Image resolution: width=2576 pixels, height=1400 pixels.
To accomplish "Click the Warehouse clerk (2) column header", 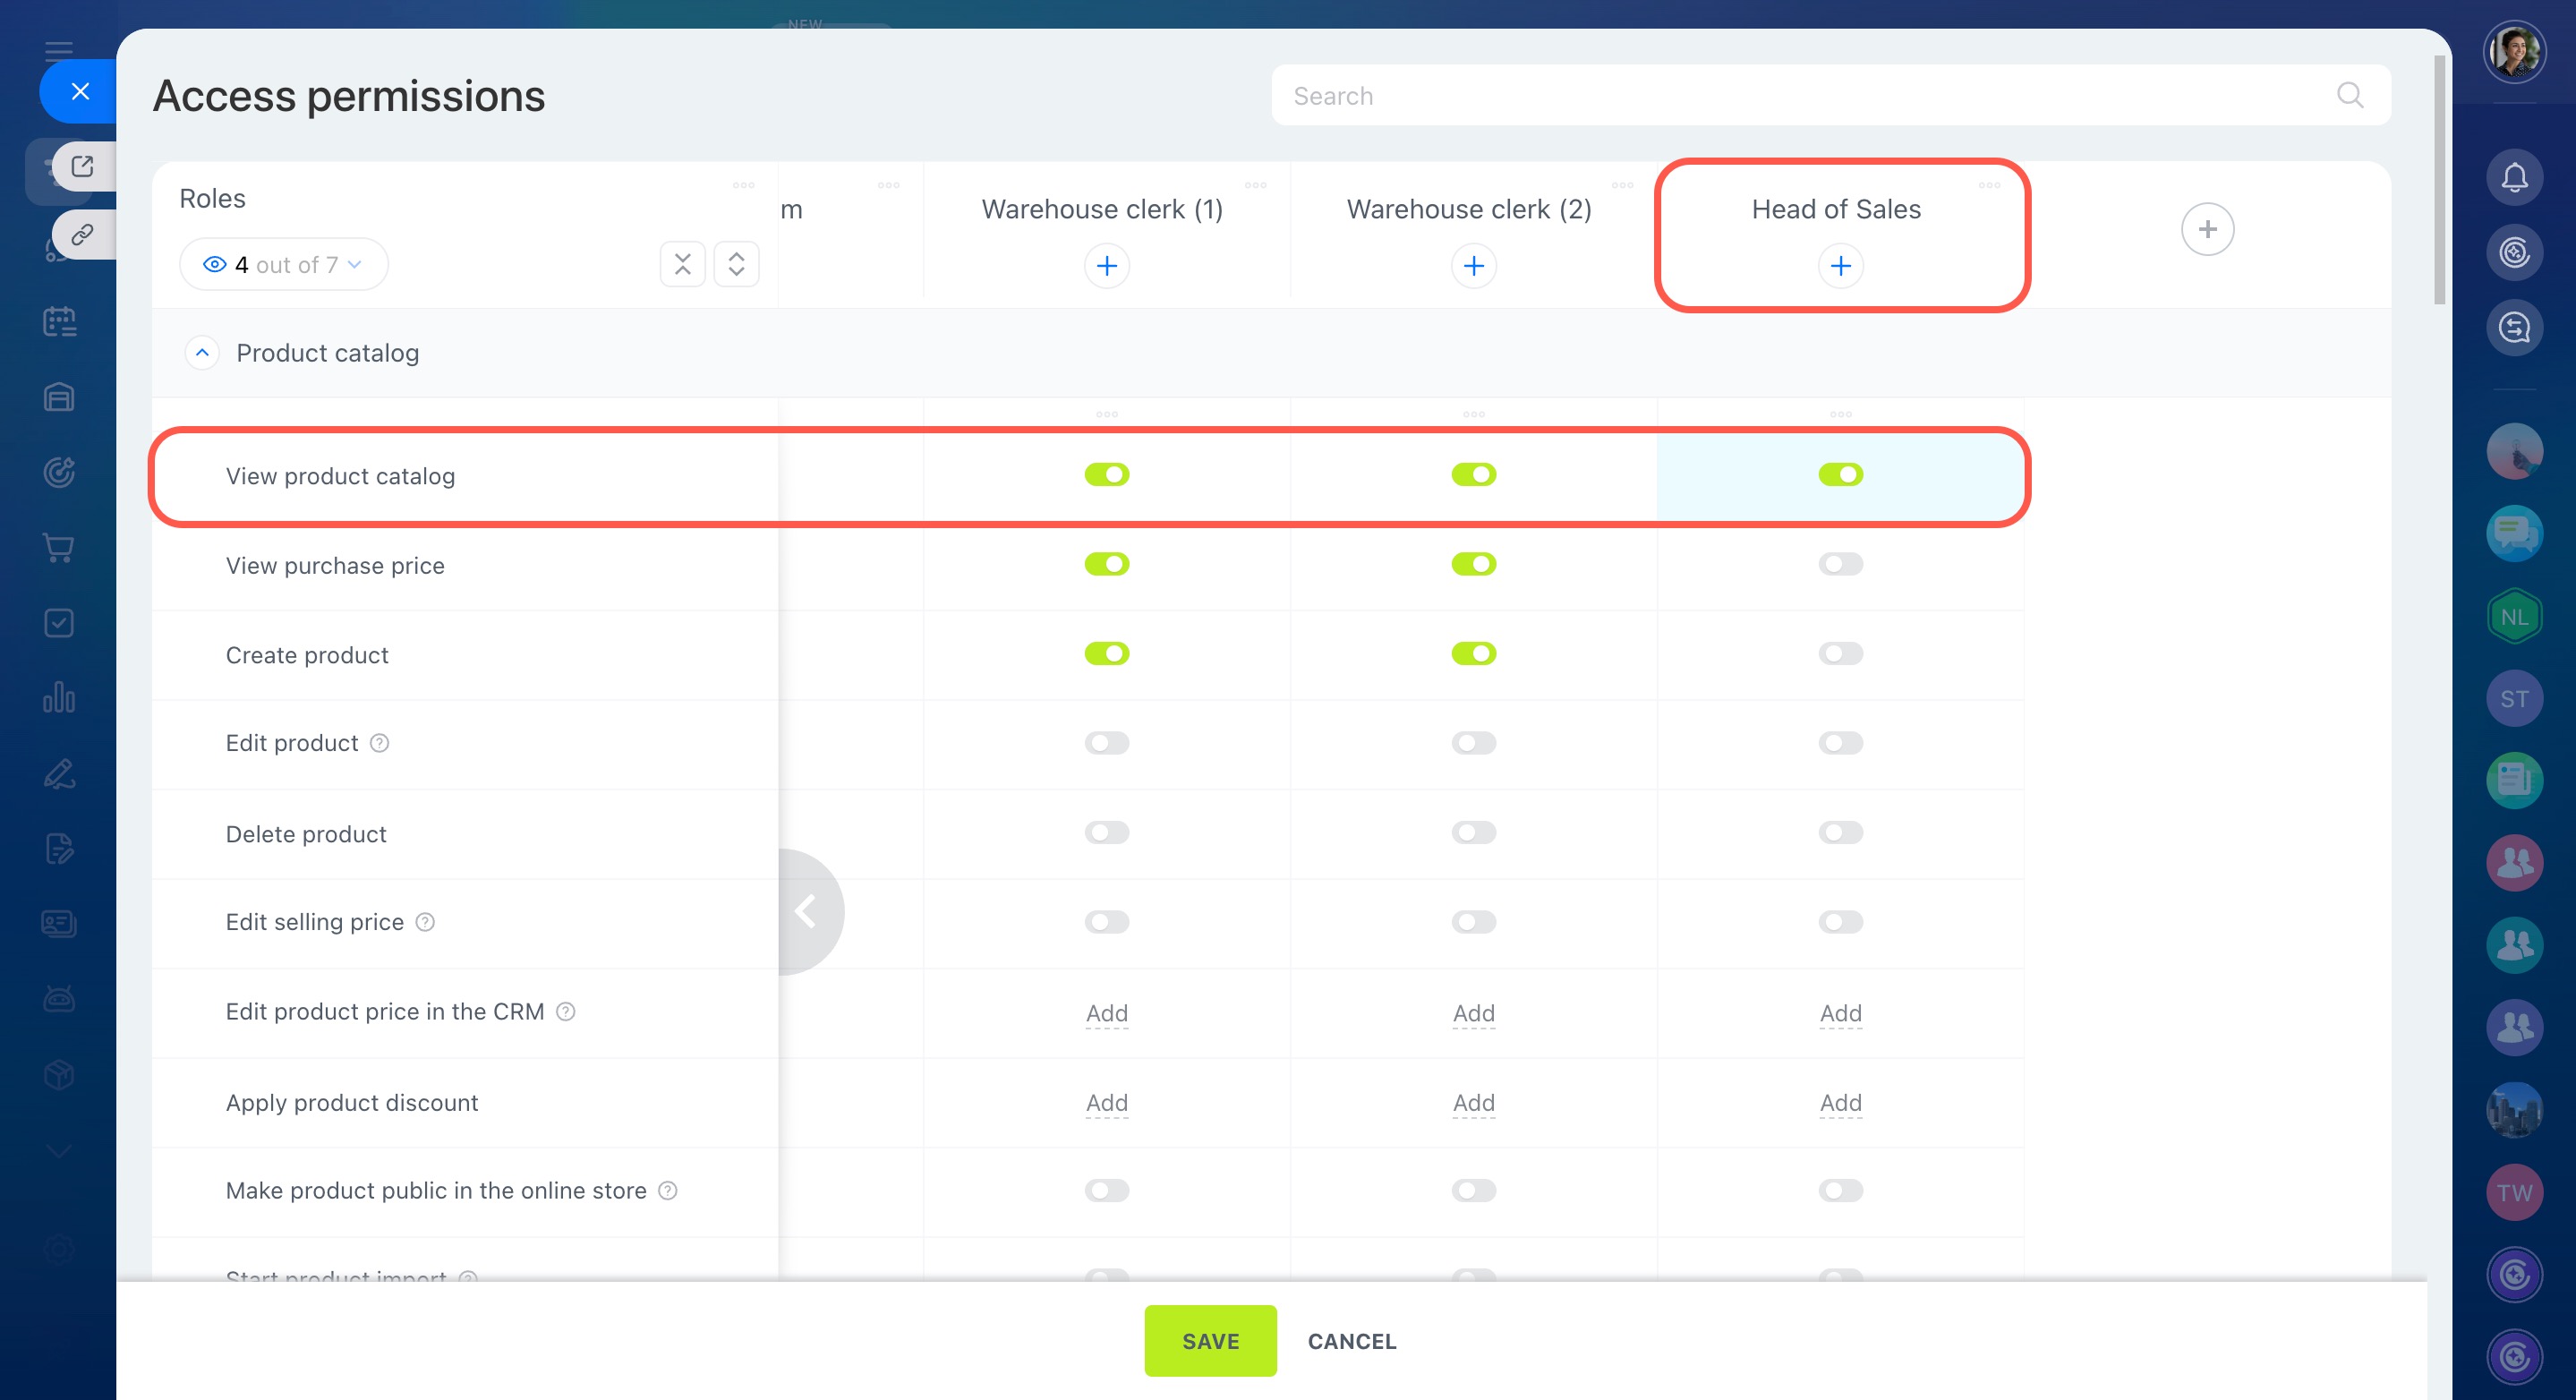I will pos(1468,209).
